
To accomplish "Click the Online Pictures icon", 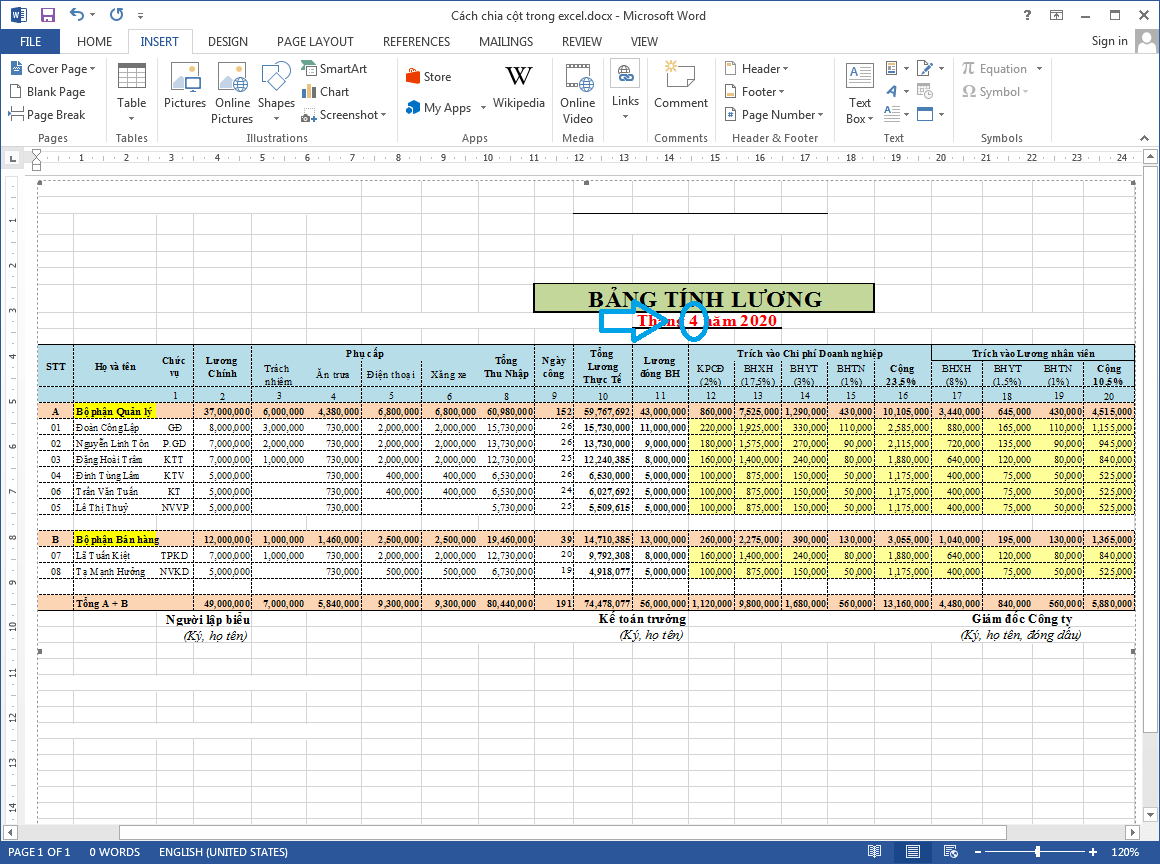I will pyautogui.click(x=232, y=92).
